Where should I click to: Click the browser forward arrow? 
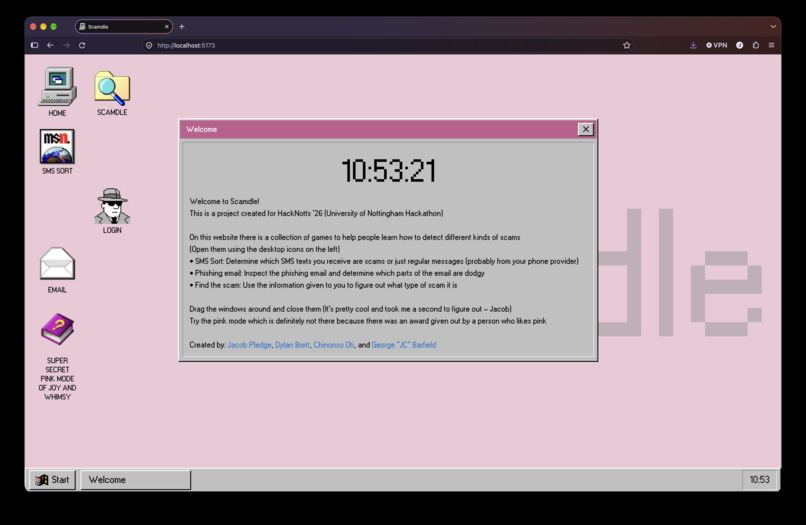pos(66,45)
